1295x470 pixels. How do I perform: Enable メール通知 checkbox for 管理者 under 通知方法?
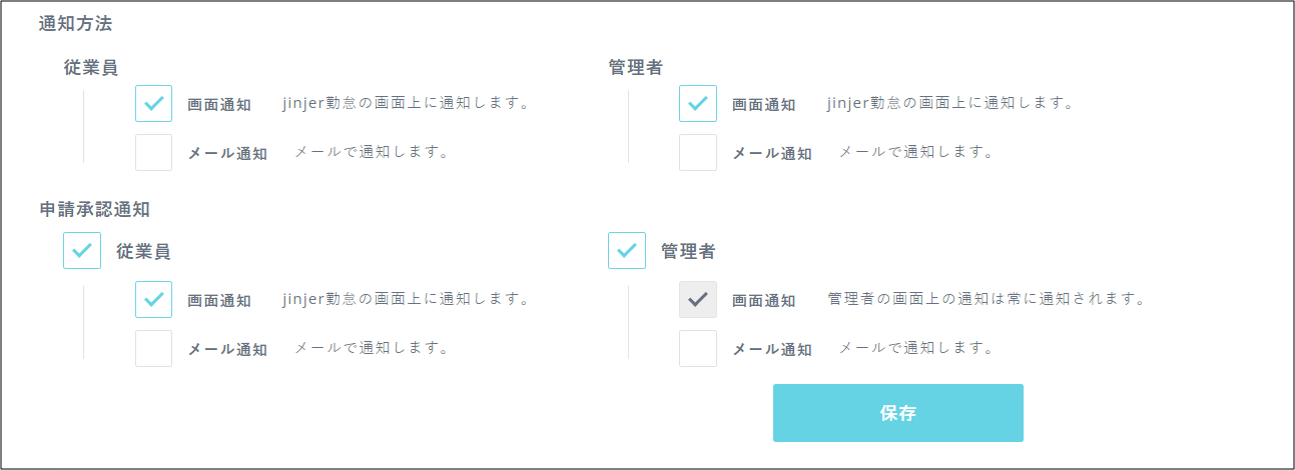coord(697,153)
